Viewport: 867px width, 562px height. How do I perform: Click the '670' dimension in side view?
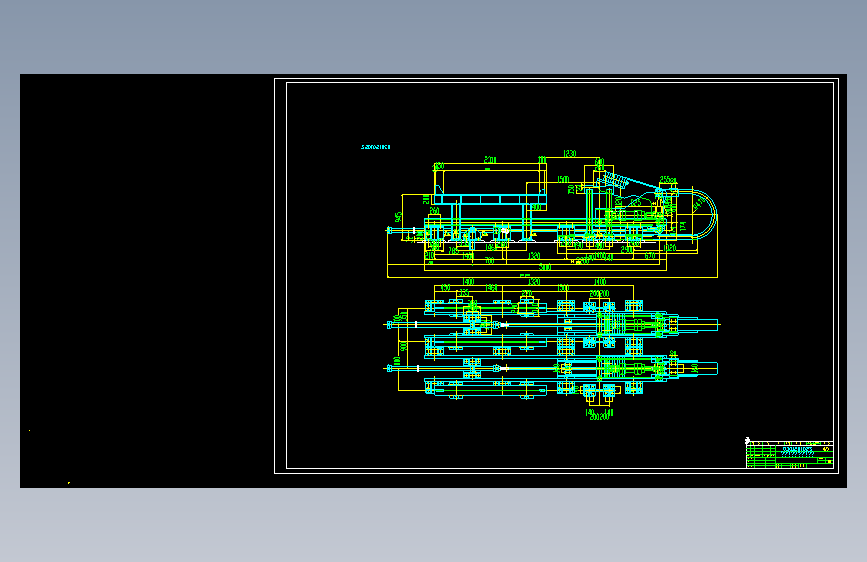click(x=650, y=256)
